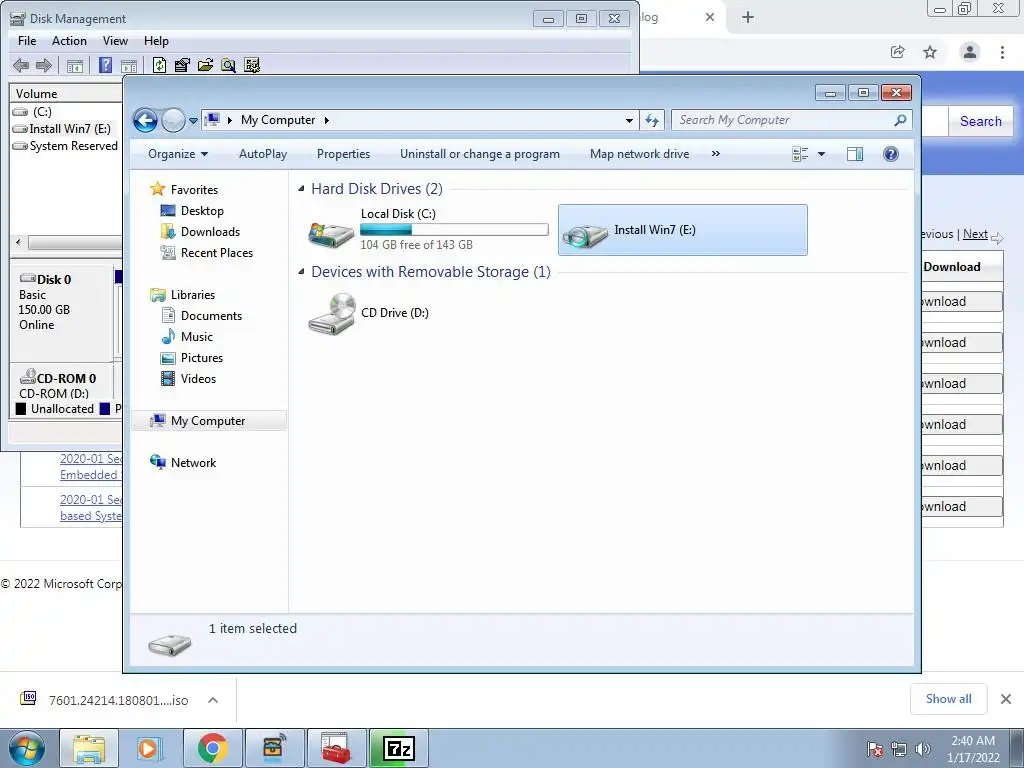Open 7-Zip from the taskbar
Image resolution: width=1024 pixels, height=768 pixels.
[399, 748]
